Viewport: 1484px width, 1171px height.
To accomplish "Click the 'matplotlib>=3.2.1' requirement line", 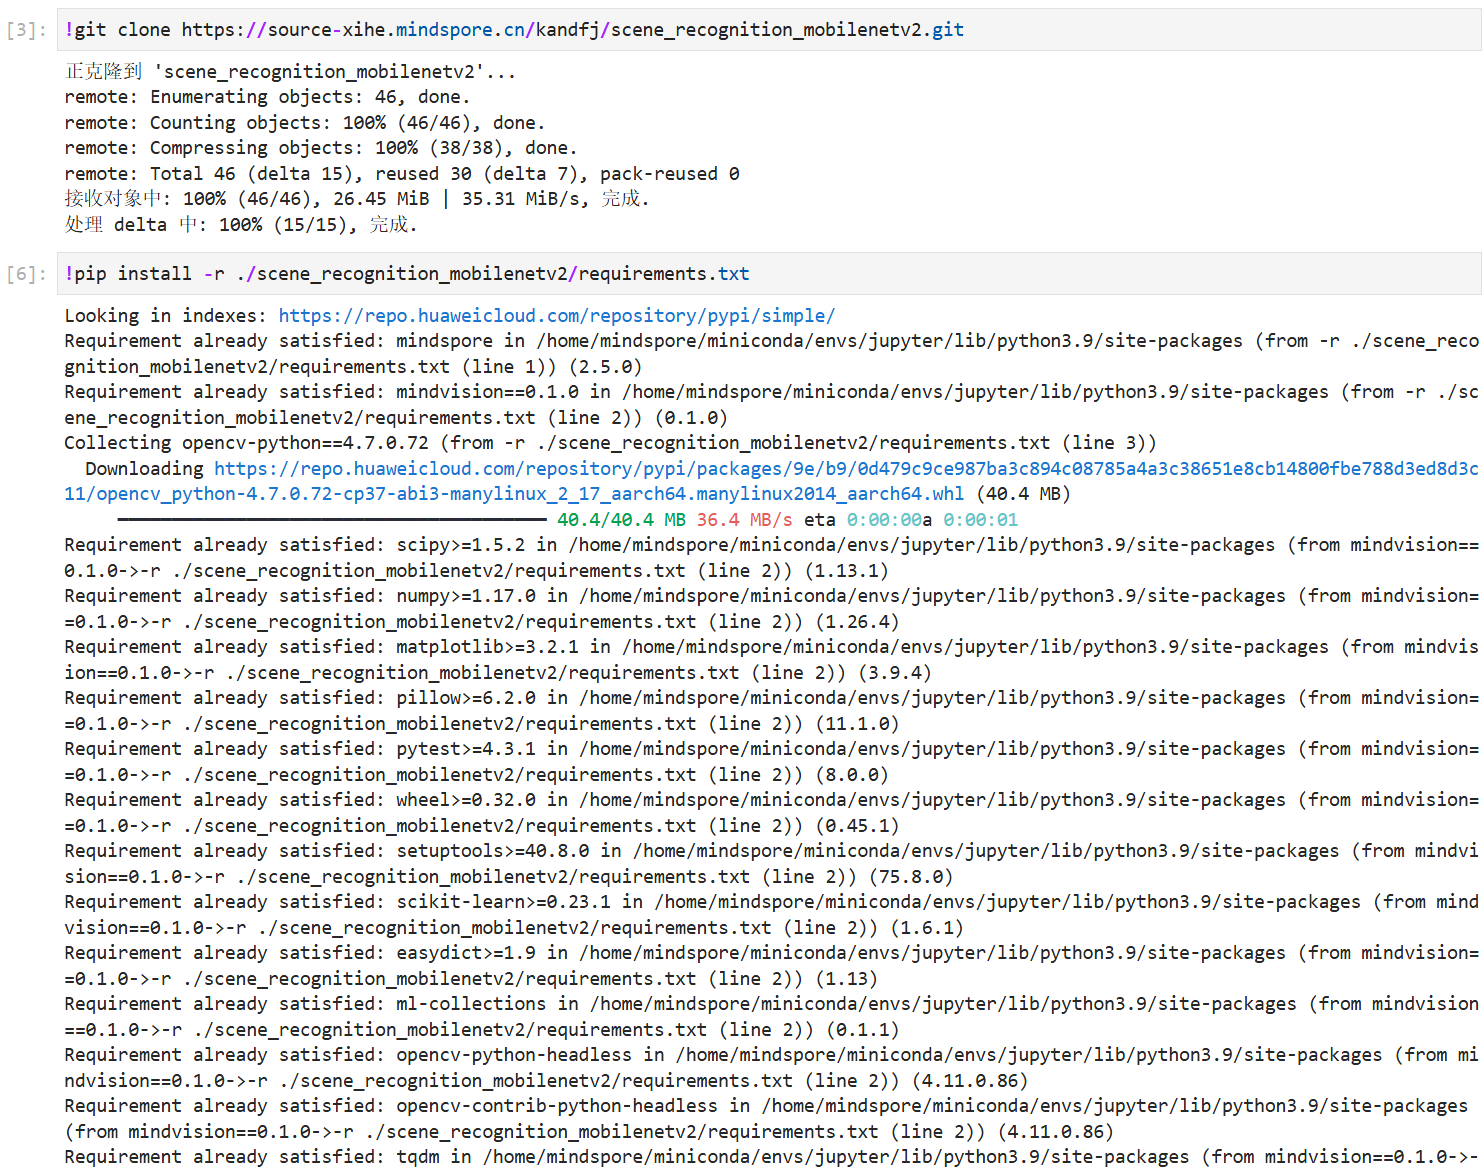I will pyautogui.click(x=770, y=660).
